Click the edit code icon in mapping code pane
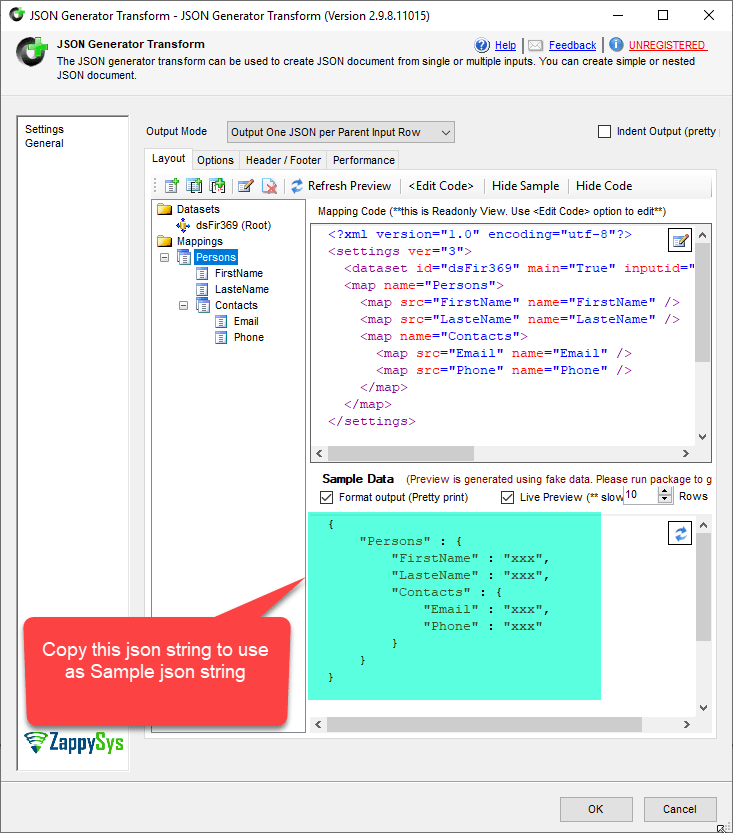Image resolution: width=733 pixels, height=833 pixels. coord(680,241)
